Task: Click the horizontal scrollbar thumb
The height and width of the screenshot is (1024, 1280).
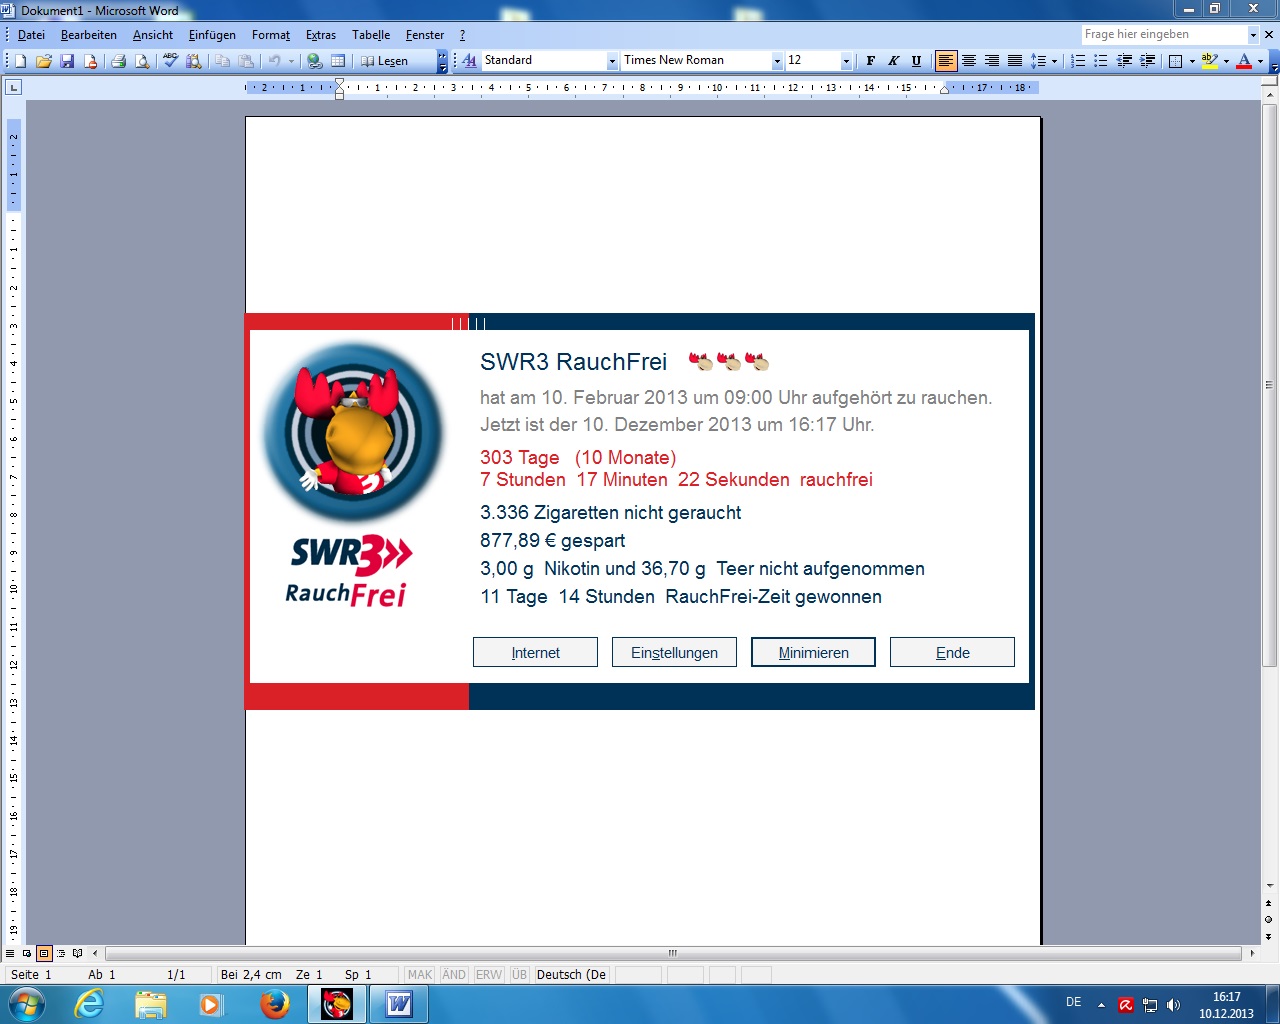Action: point(673,953)
